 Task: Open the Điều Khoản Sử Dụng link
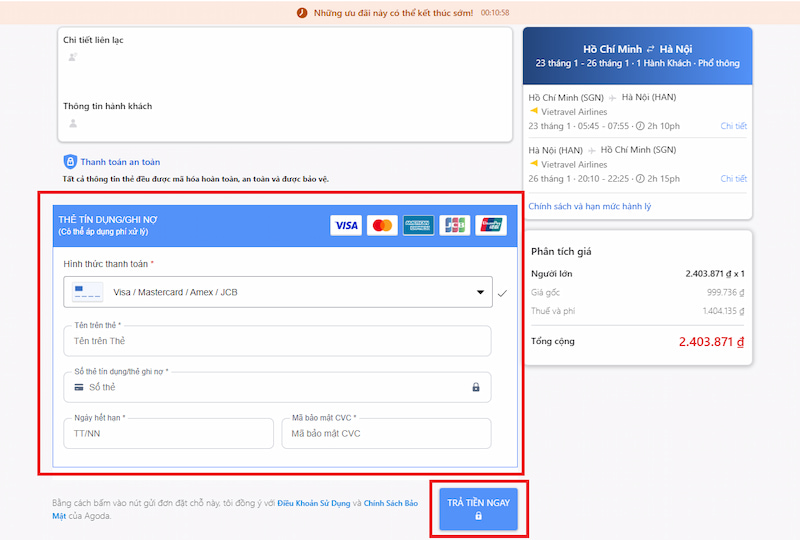pos(314,503)
